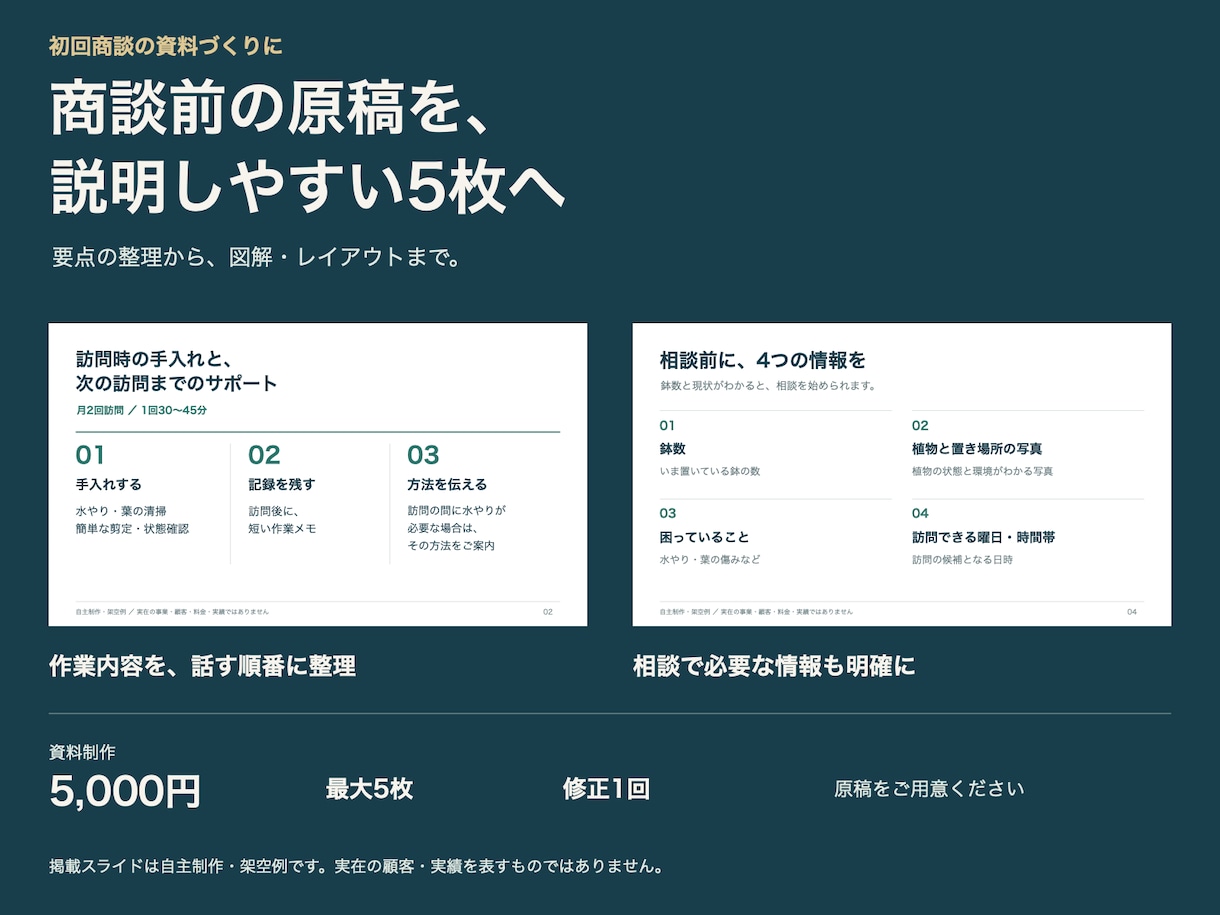The height and width of the screenshot is (915, 1220).
Task: Click the subtitle 要点の整理から、図解・レイアウトまで。
Action: click(x=258, y=257)
